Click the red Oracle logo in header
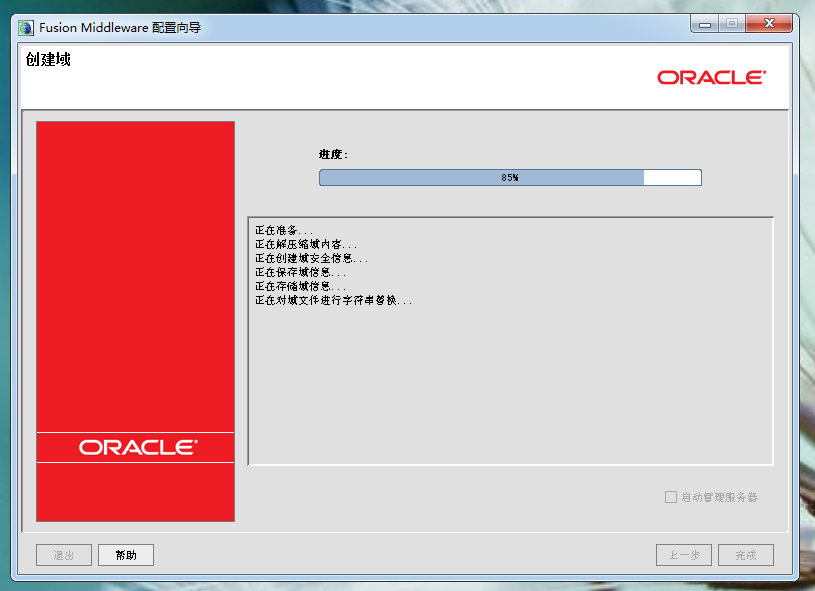This screenshot has height=591, width=815. (712, 77)
